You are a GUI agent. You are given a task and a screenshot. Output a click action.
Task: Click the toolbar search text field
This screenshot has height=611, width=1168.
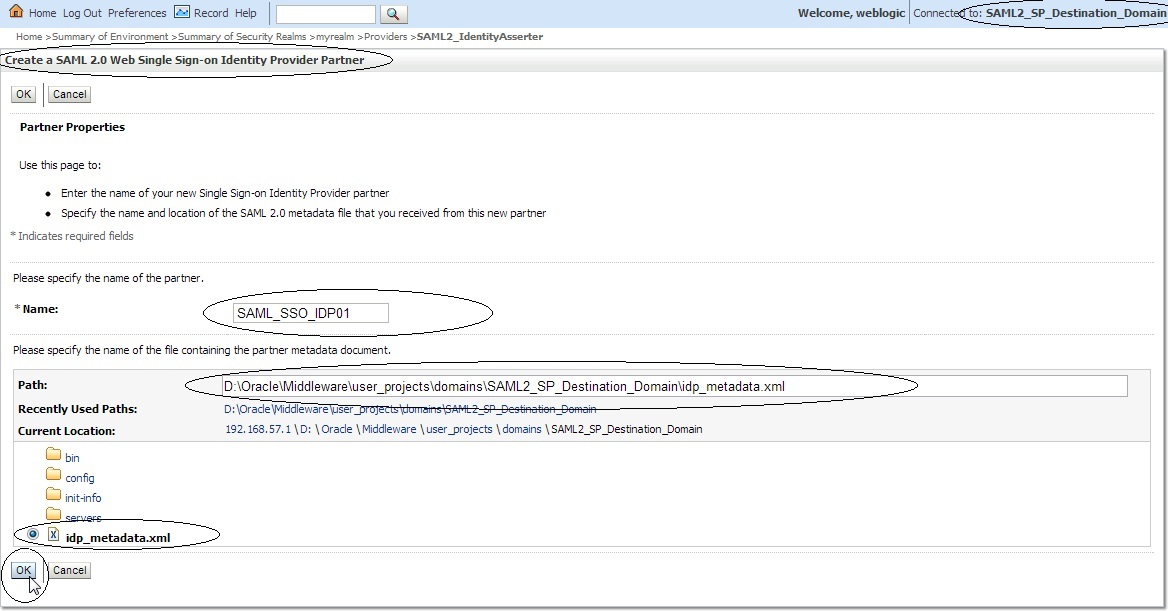pos(326,14)
